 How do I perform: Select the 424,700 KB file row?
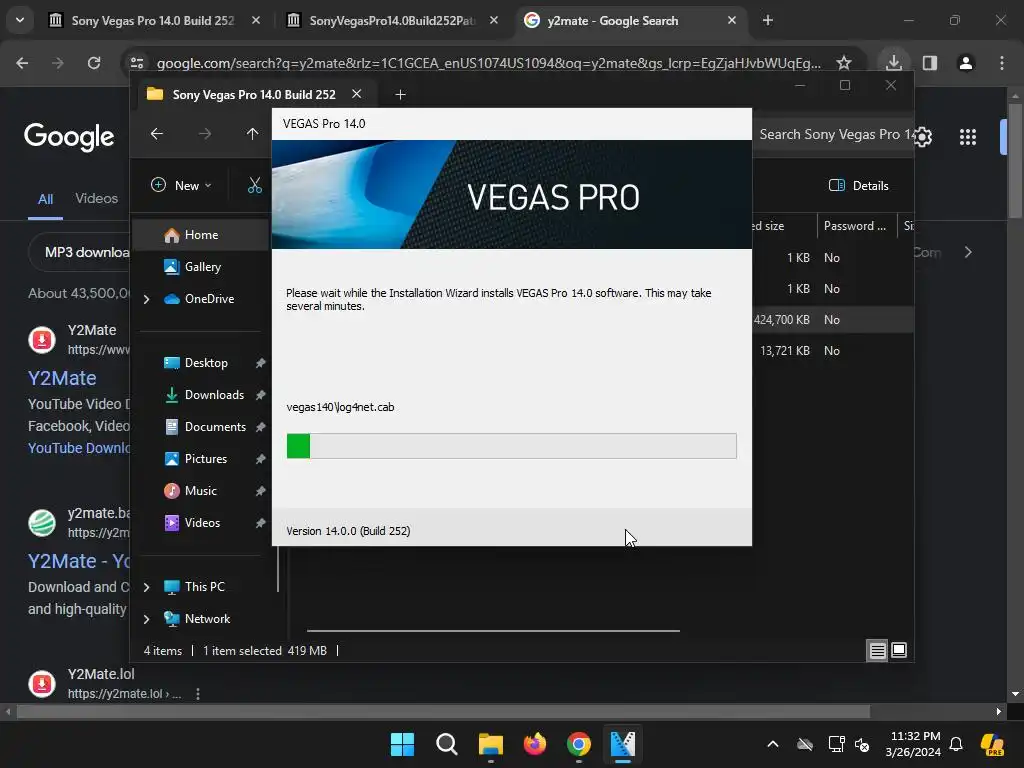point(833,320)
